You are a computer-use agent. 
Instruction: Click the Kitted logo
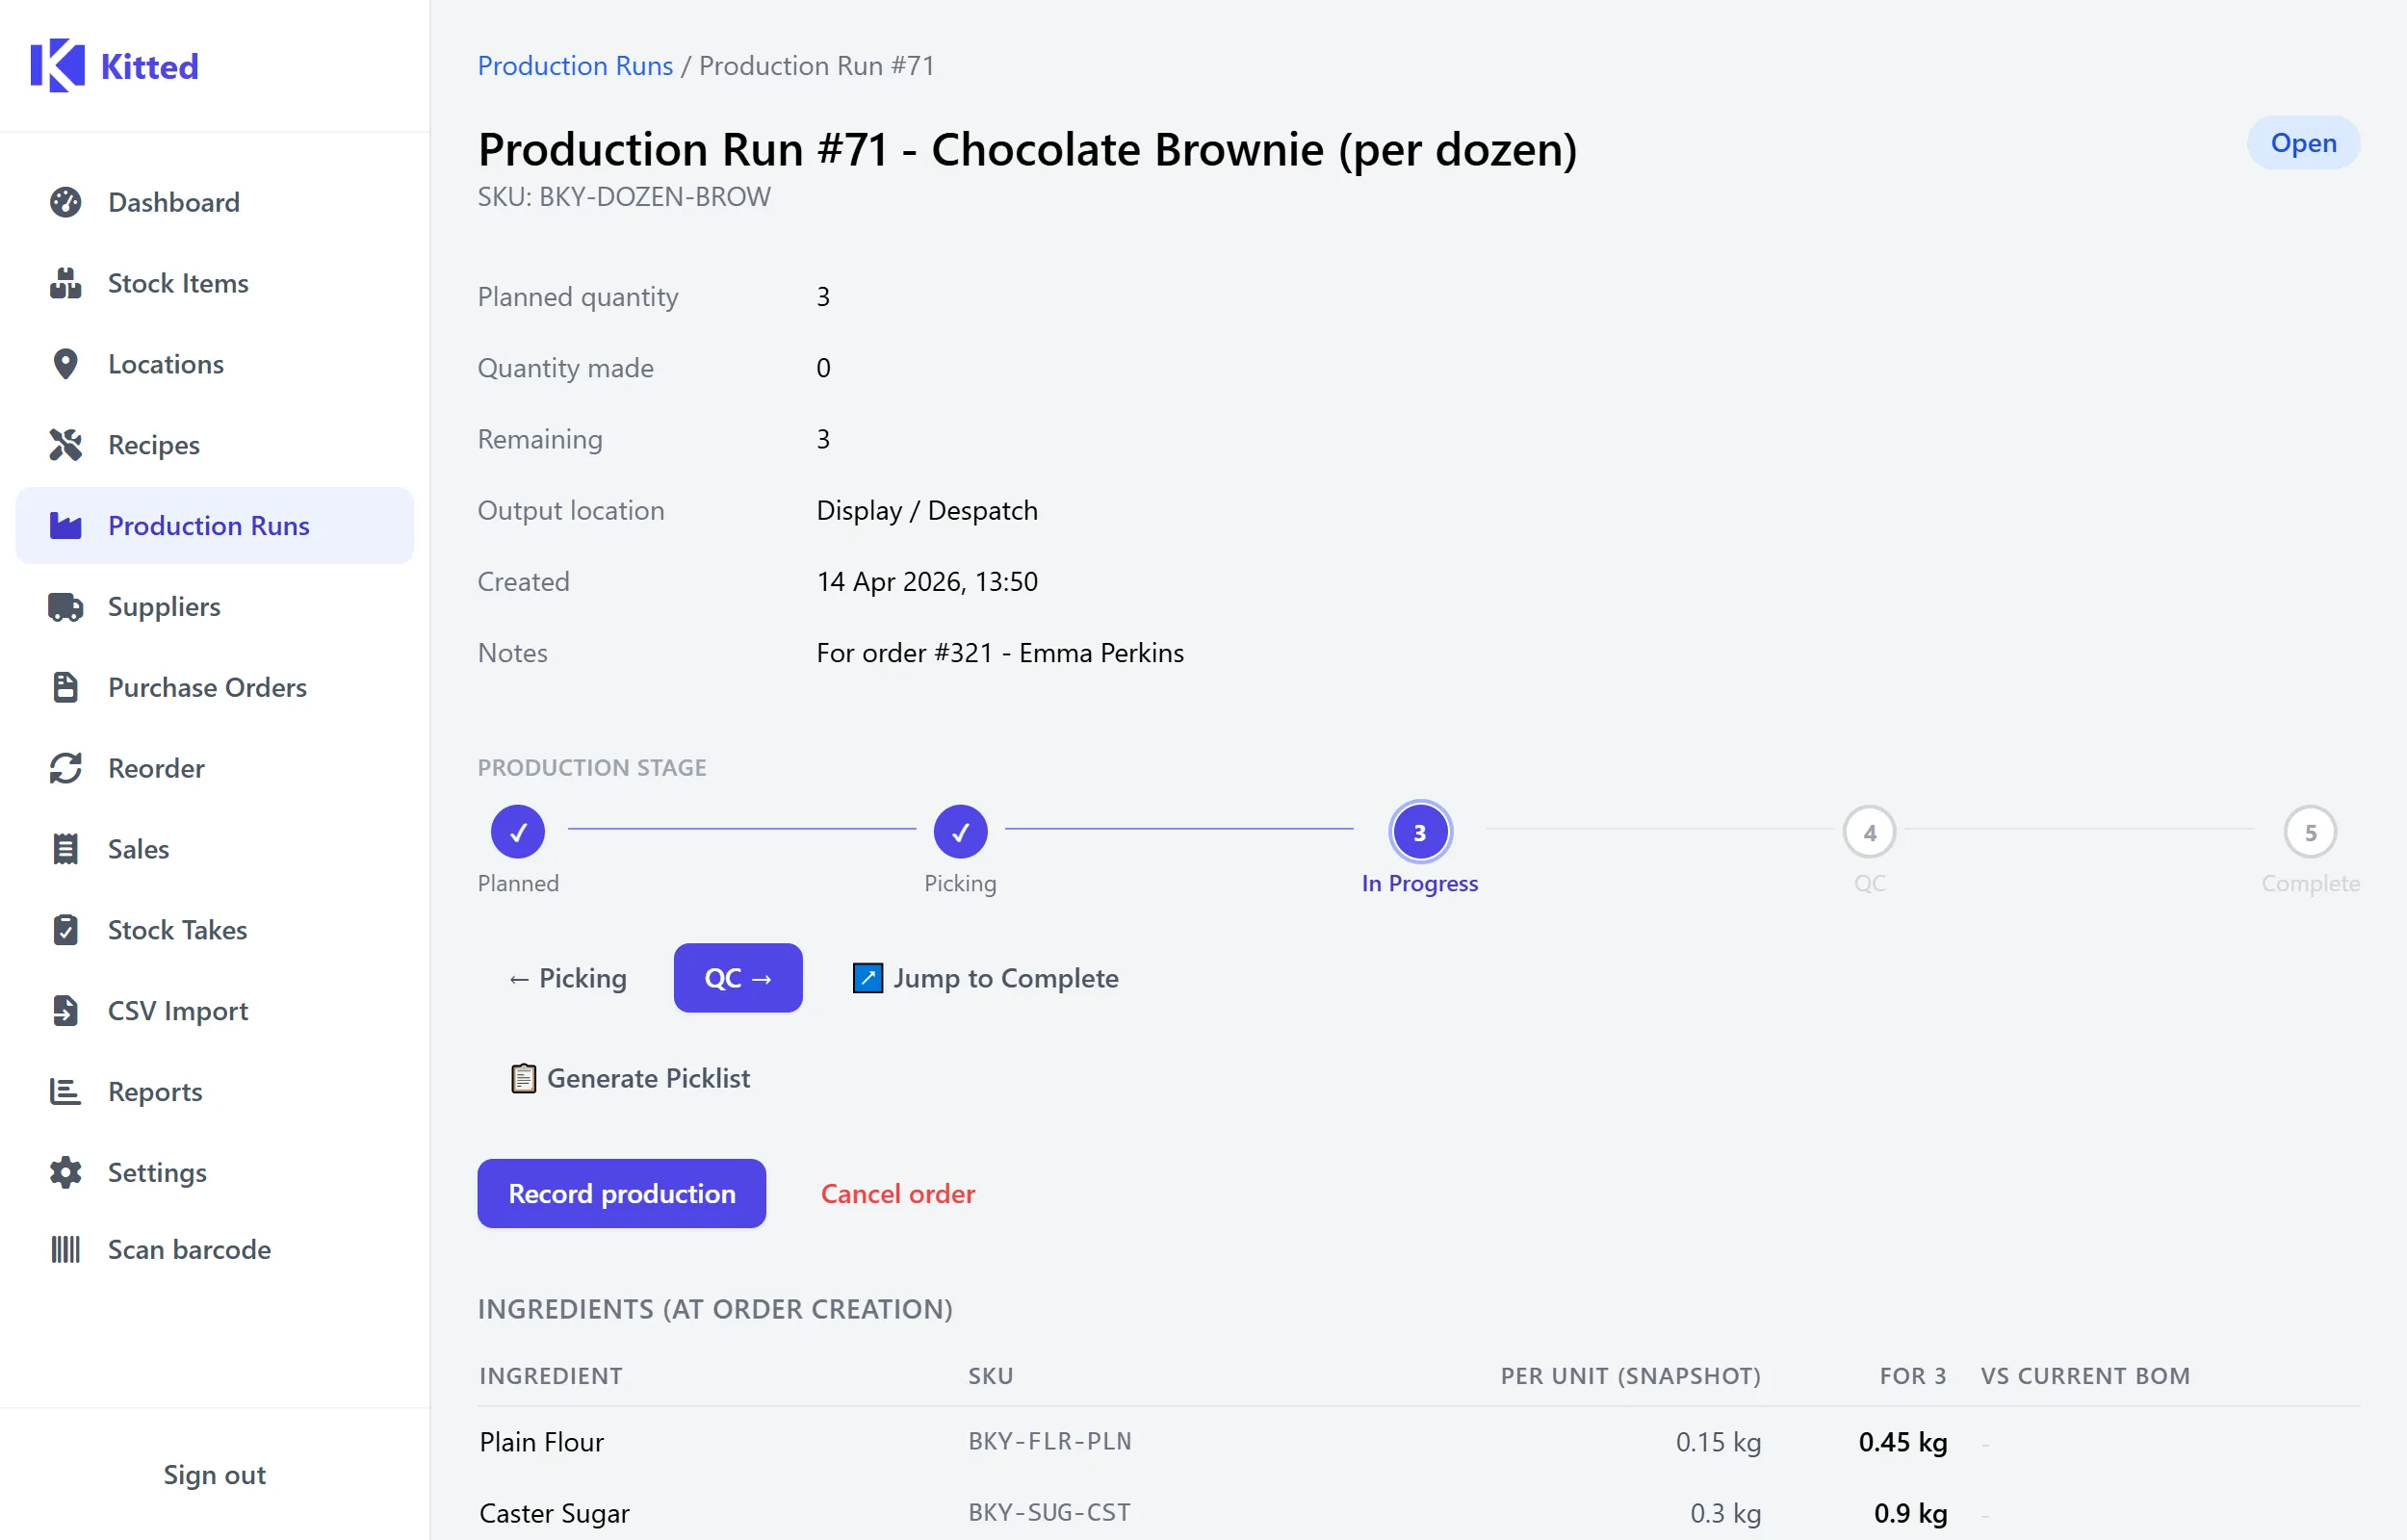tap(114, 65)
